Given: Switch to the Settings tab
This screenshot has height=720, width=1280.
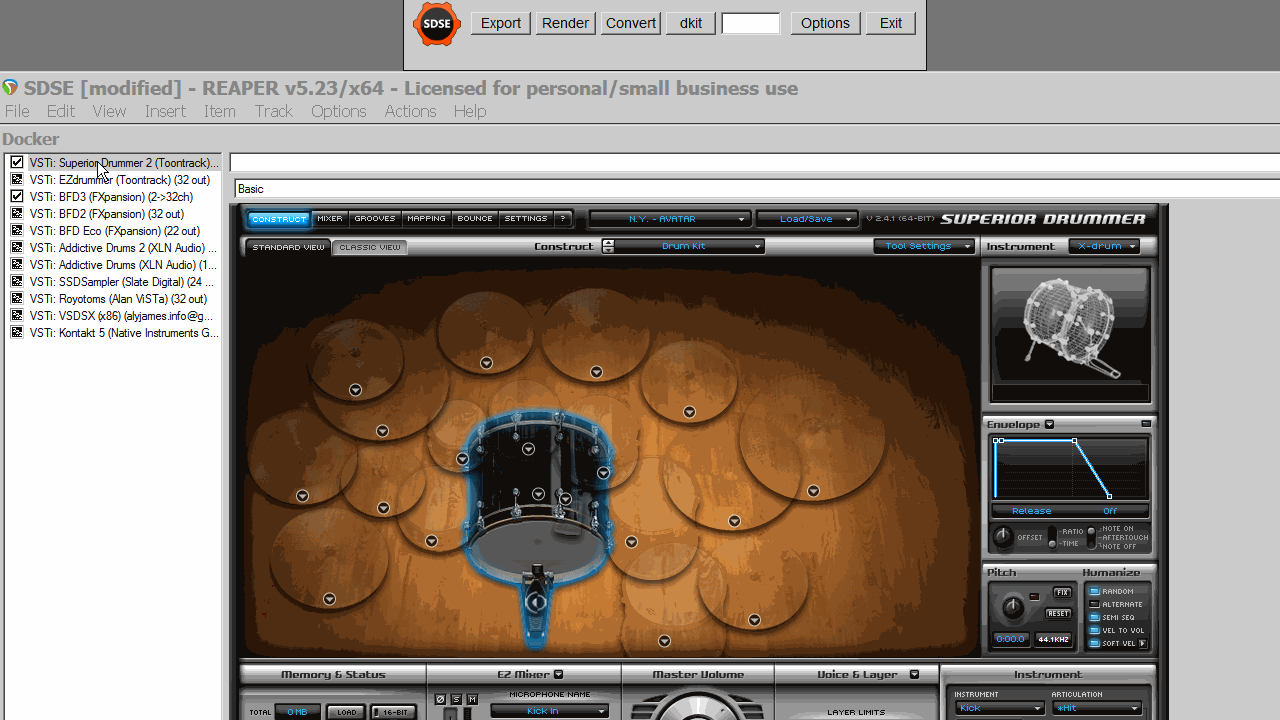Looking at the screenshot, I should (526, 219).
